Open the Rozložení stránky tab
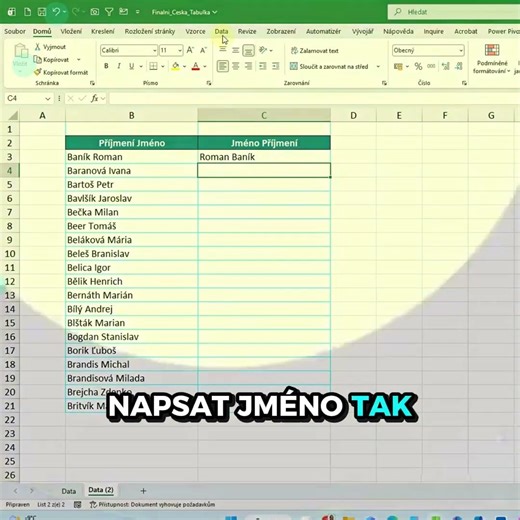The height and width of the screenshot is (520, 520). click(150, 31)
